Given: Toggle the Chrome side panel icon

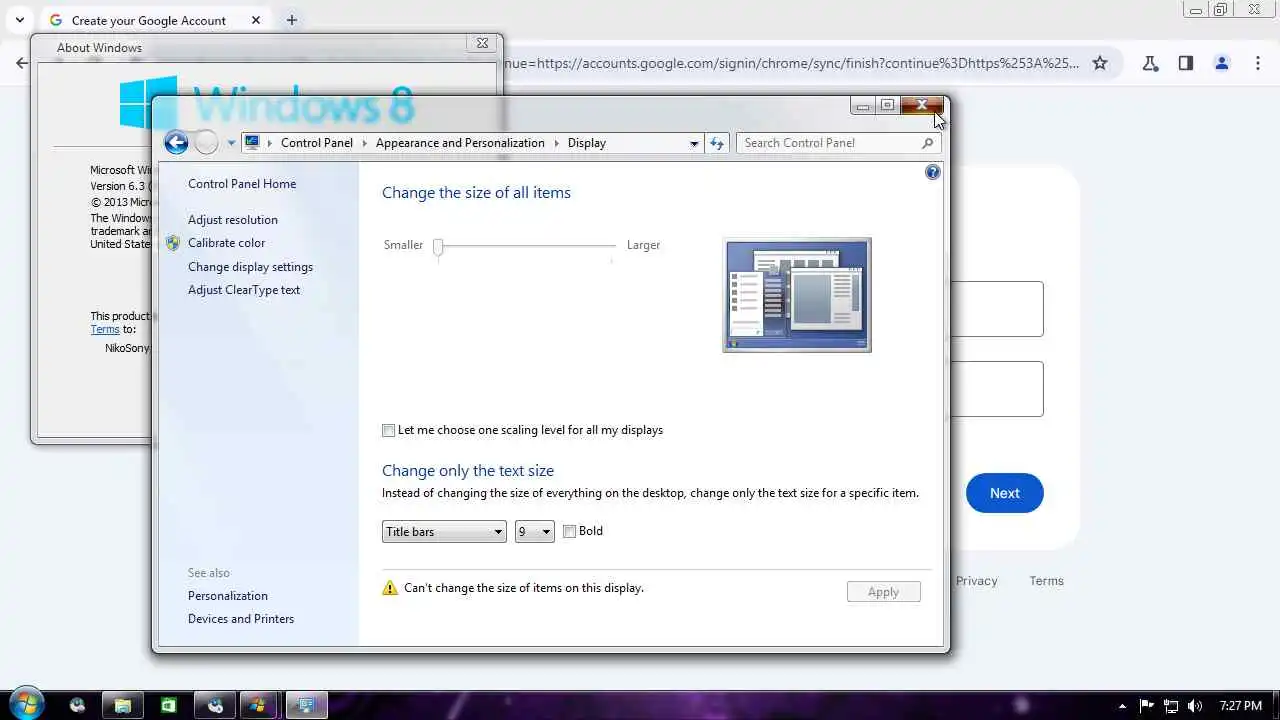Looking at the screenshot, I should pos(1185,63).
